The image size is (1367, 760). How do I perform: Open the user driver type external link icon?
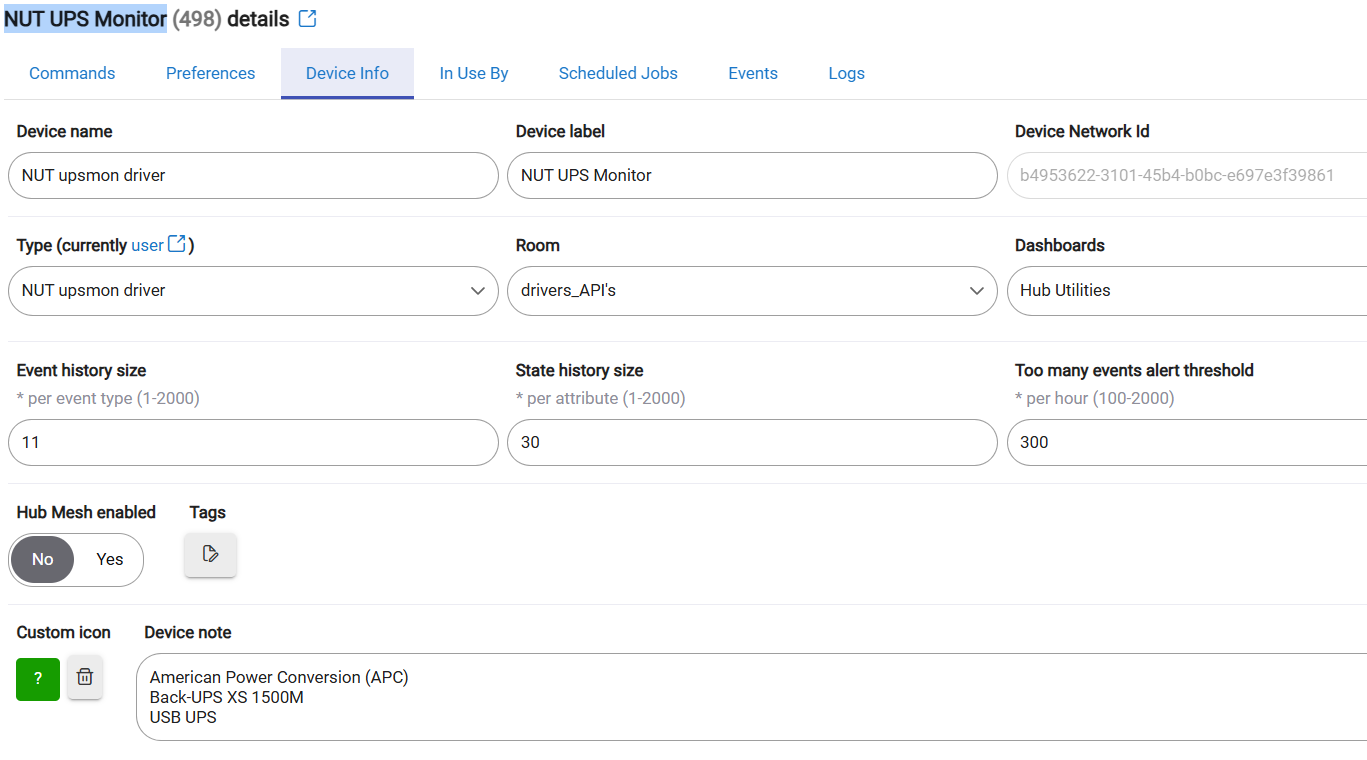177,244
